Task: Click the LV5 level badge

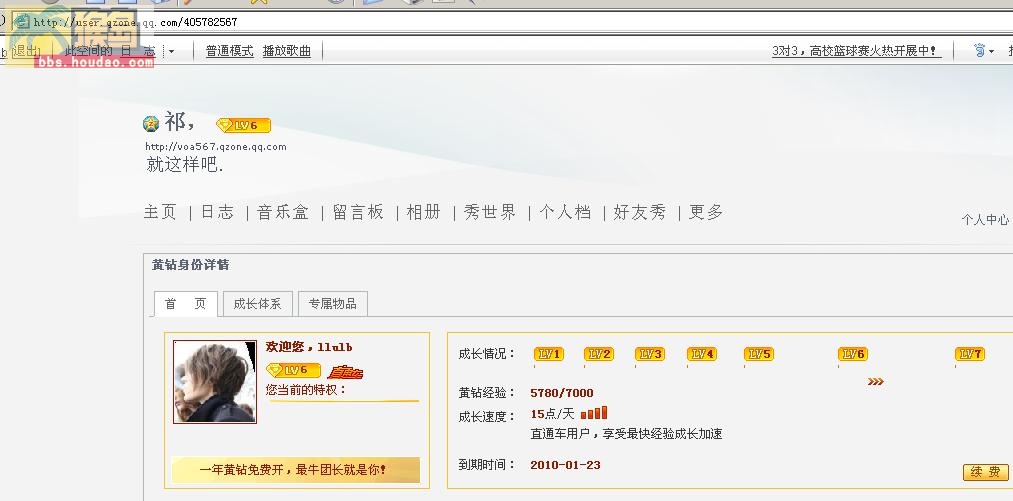Action: (x=758, y=354)
